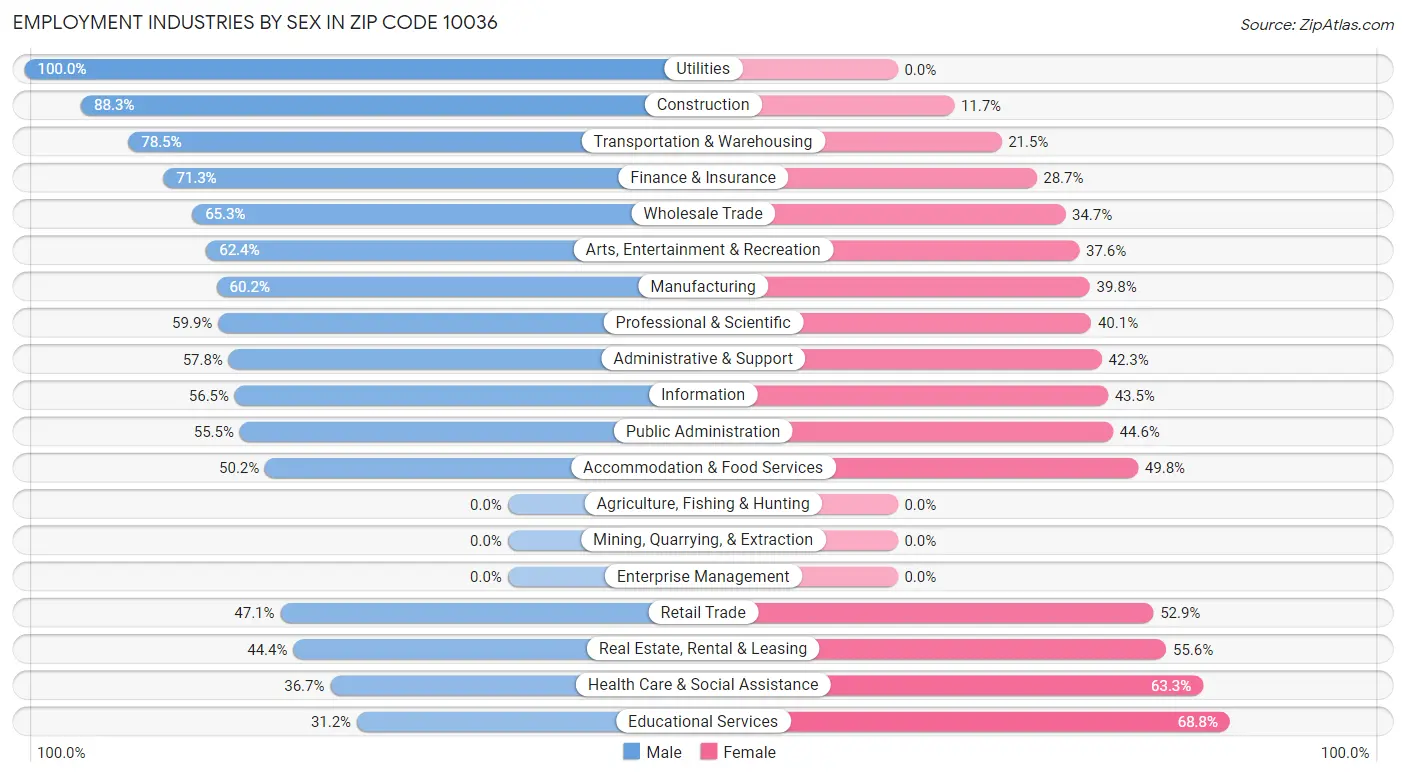Click the Female legend color swatch
Viewport: 1406px width, 776px height.
pos(710,752)
